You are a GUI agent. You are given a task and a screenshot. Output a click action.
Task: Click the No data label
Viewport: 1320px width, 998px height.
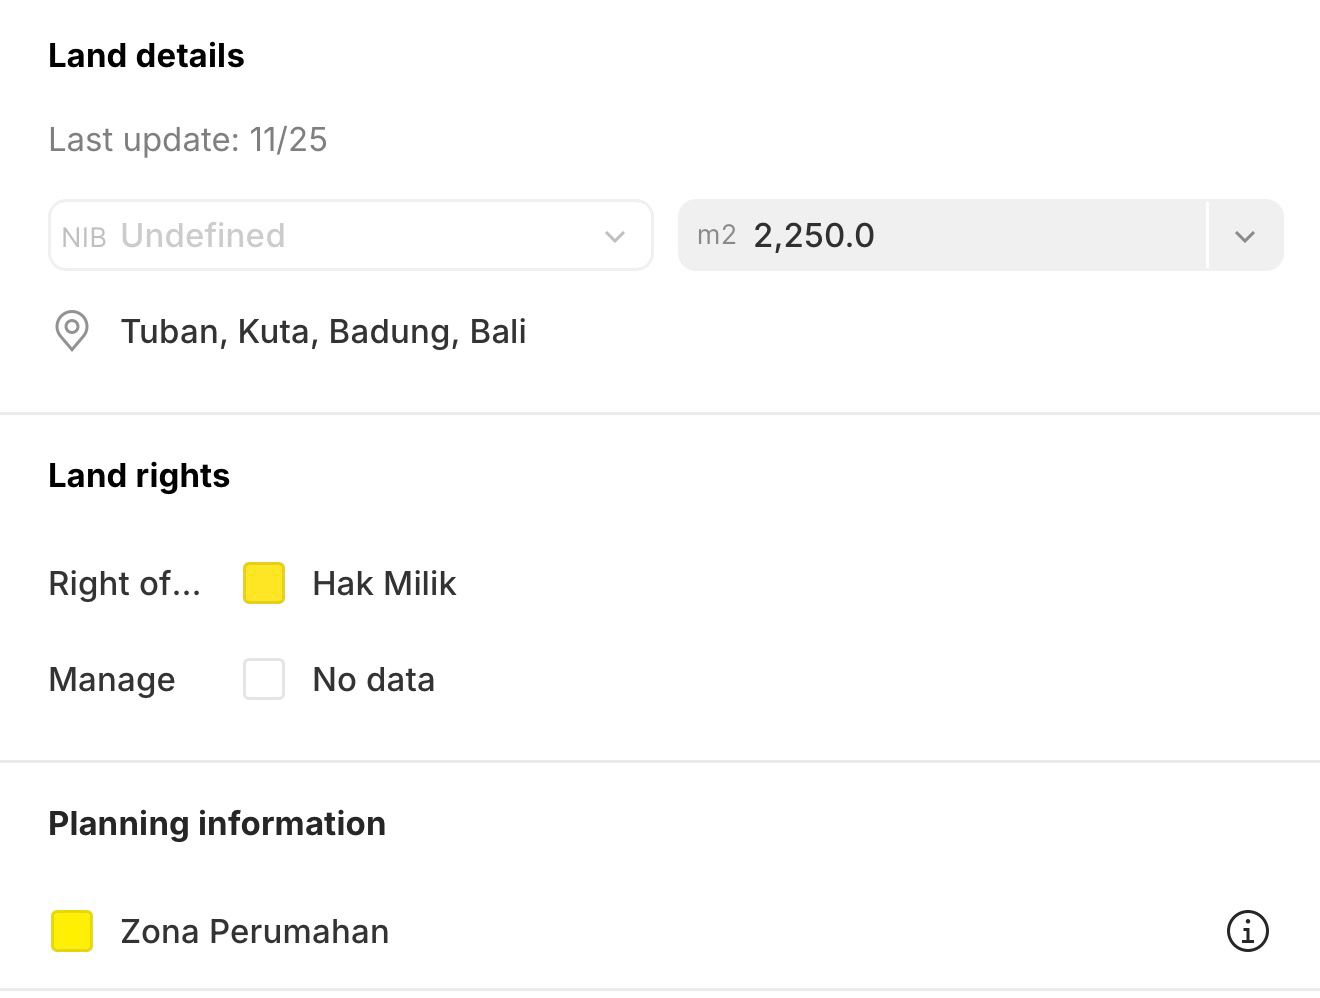[x=373, y=680]
